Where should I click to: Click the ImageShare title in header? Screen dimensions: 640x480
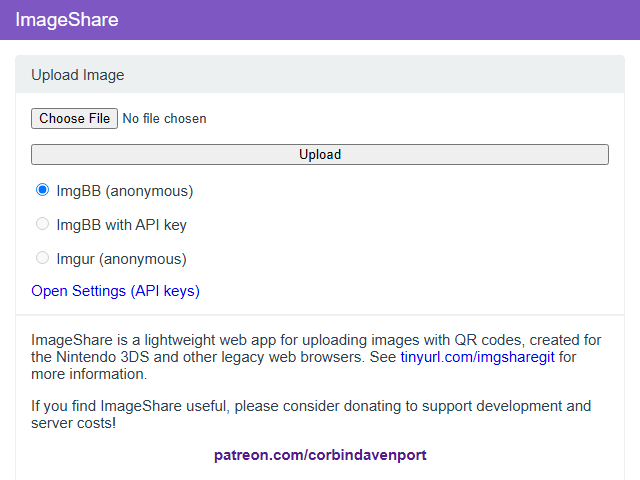click(67, 20)
